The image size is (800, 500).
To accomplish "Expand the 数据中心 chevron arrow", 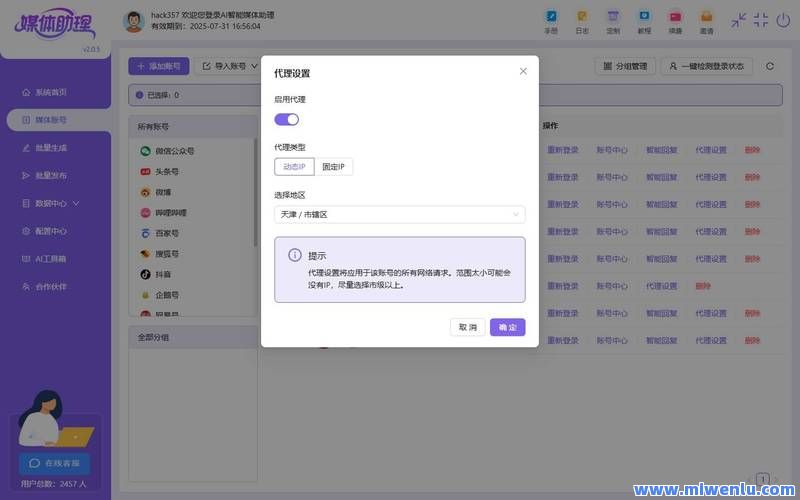I will coord(76,203).
